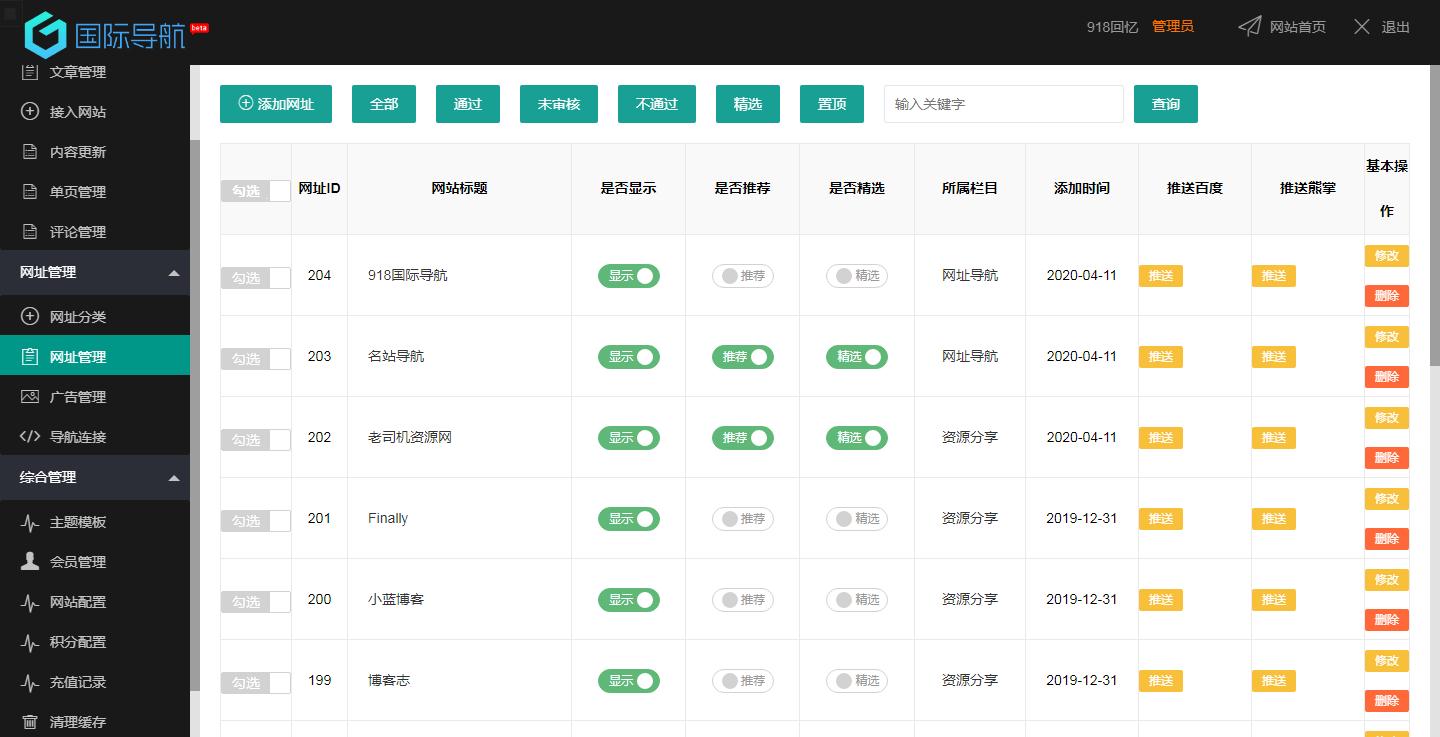Turn on 精选 for Finally
Viewport: 1440px width, 737px height.
856,518
